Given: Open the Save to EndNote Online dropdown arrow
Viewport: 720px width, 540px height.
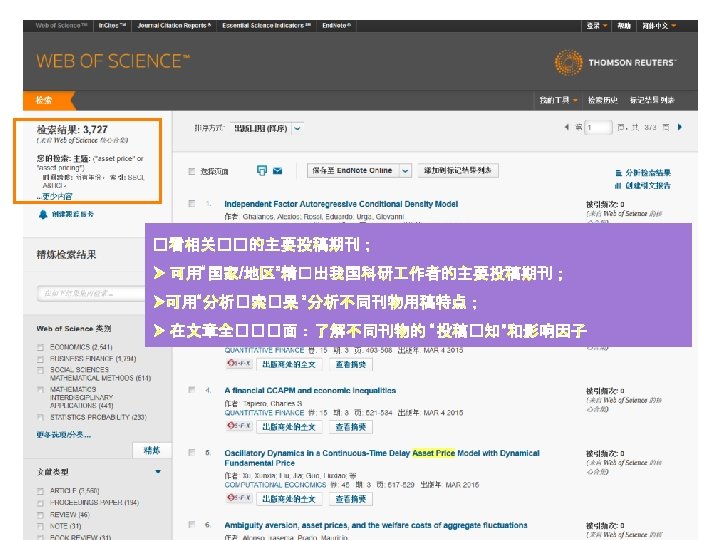Looking at the screenshot, I should (x=405, y=171).
